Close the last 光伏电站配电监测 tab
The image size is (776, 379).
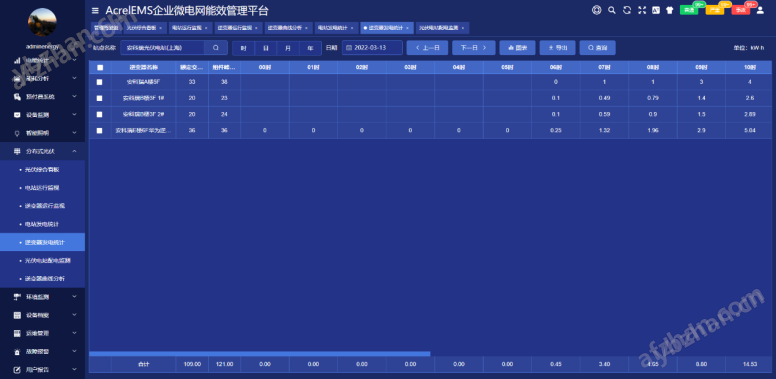tap(463, 28)
